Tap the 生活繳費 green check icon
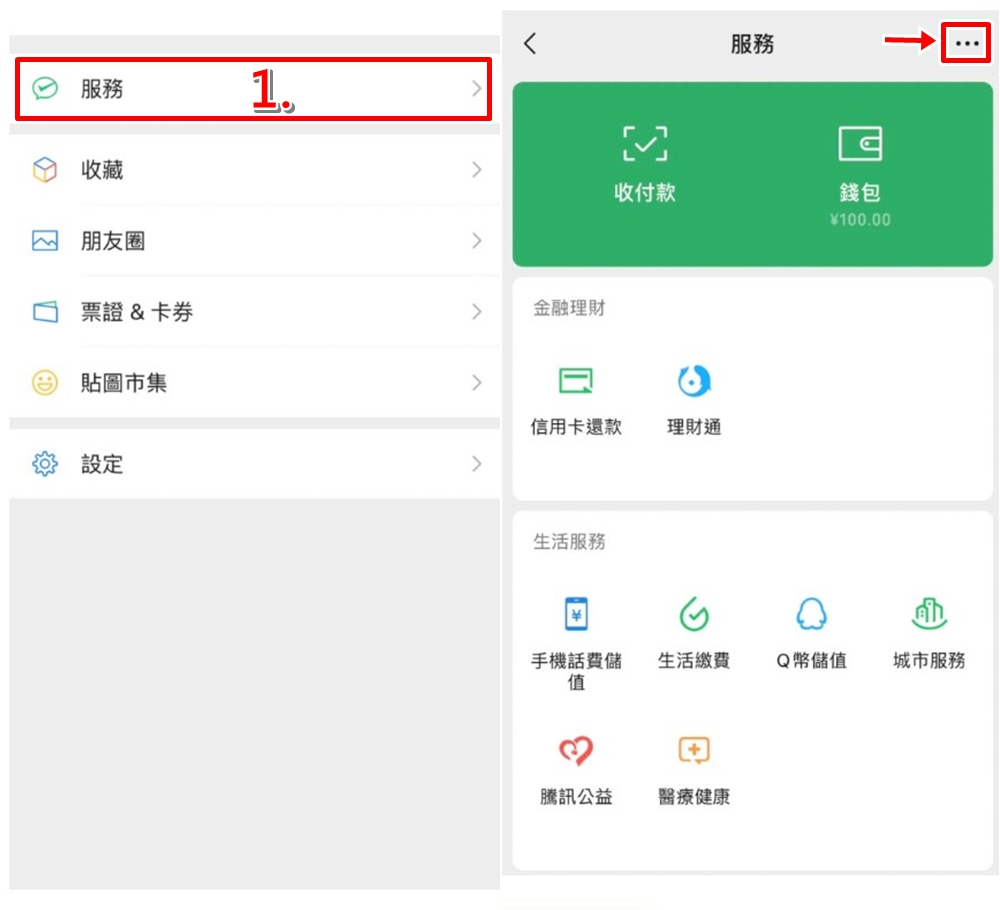1000x910 pixels. coord(694,614)
